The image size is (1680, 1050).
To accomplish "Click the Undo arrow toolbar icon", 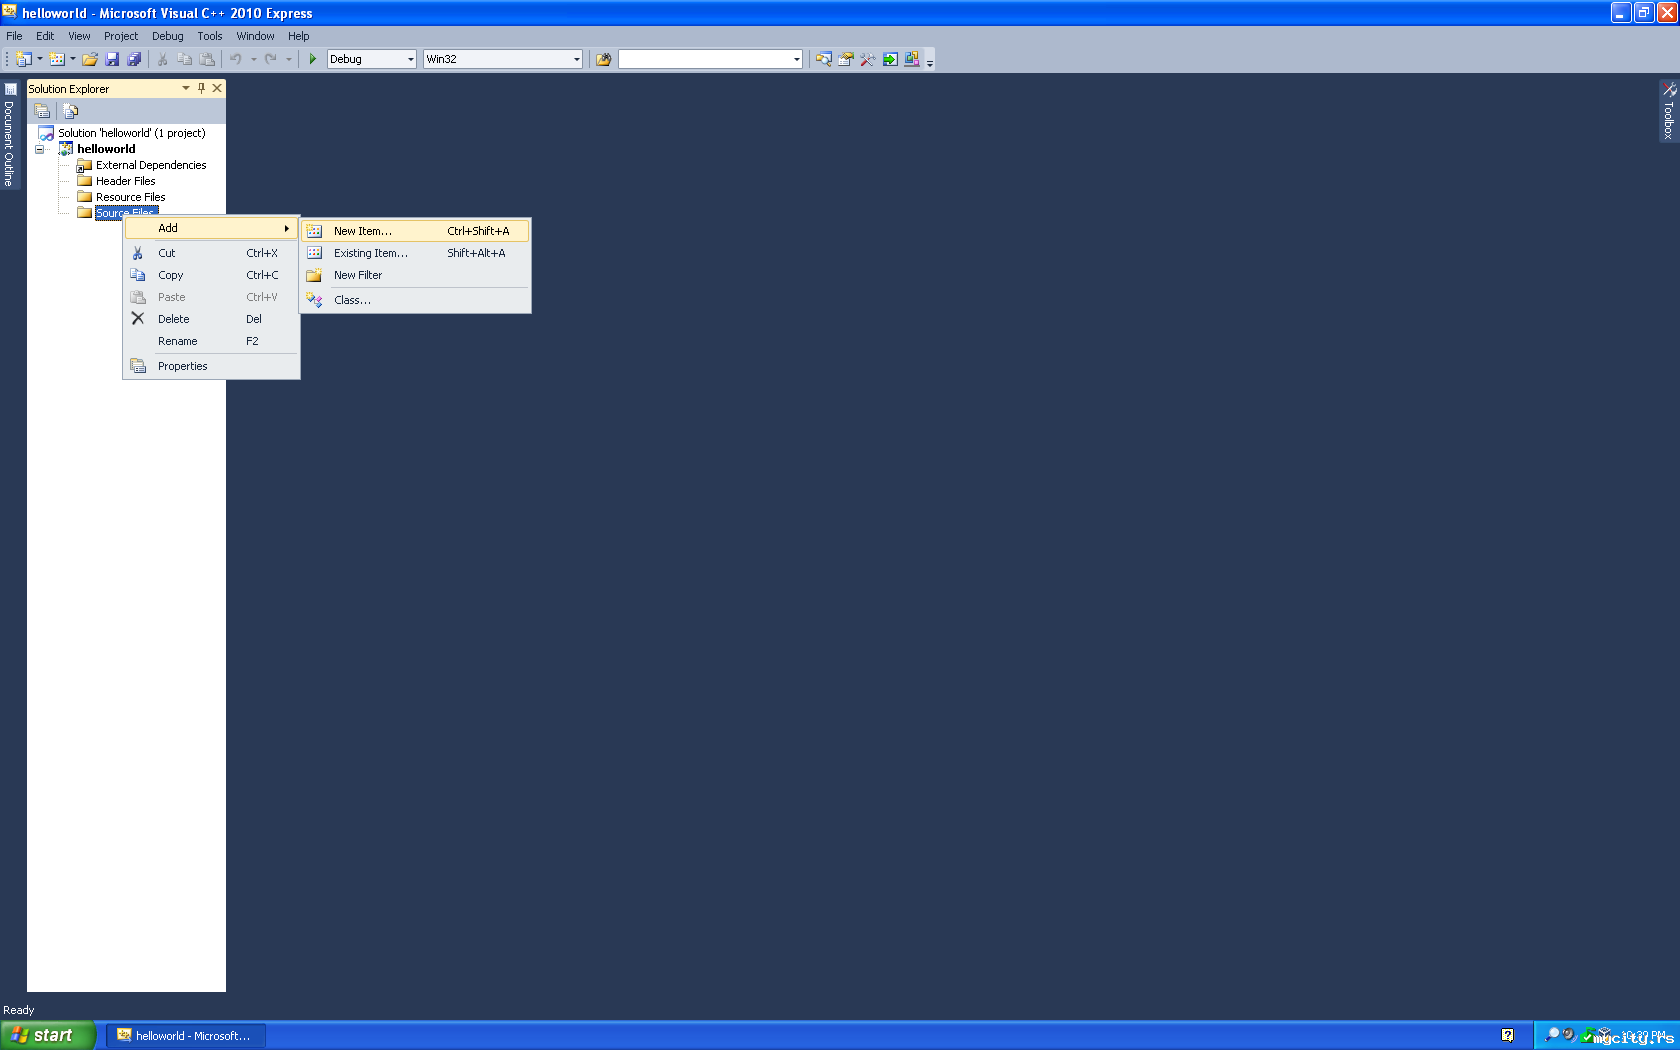I will coord(236,59).
